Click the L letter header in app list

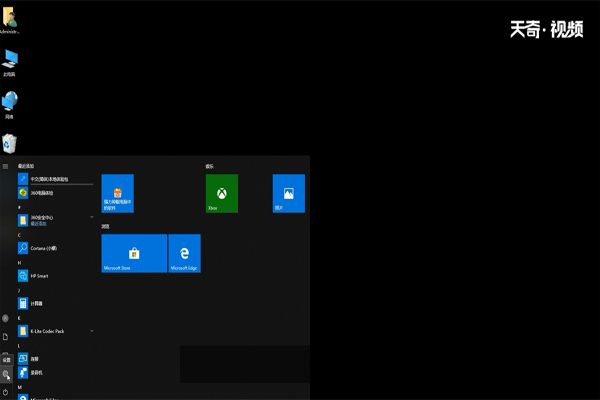[19, 346]
